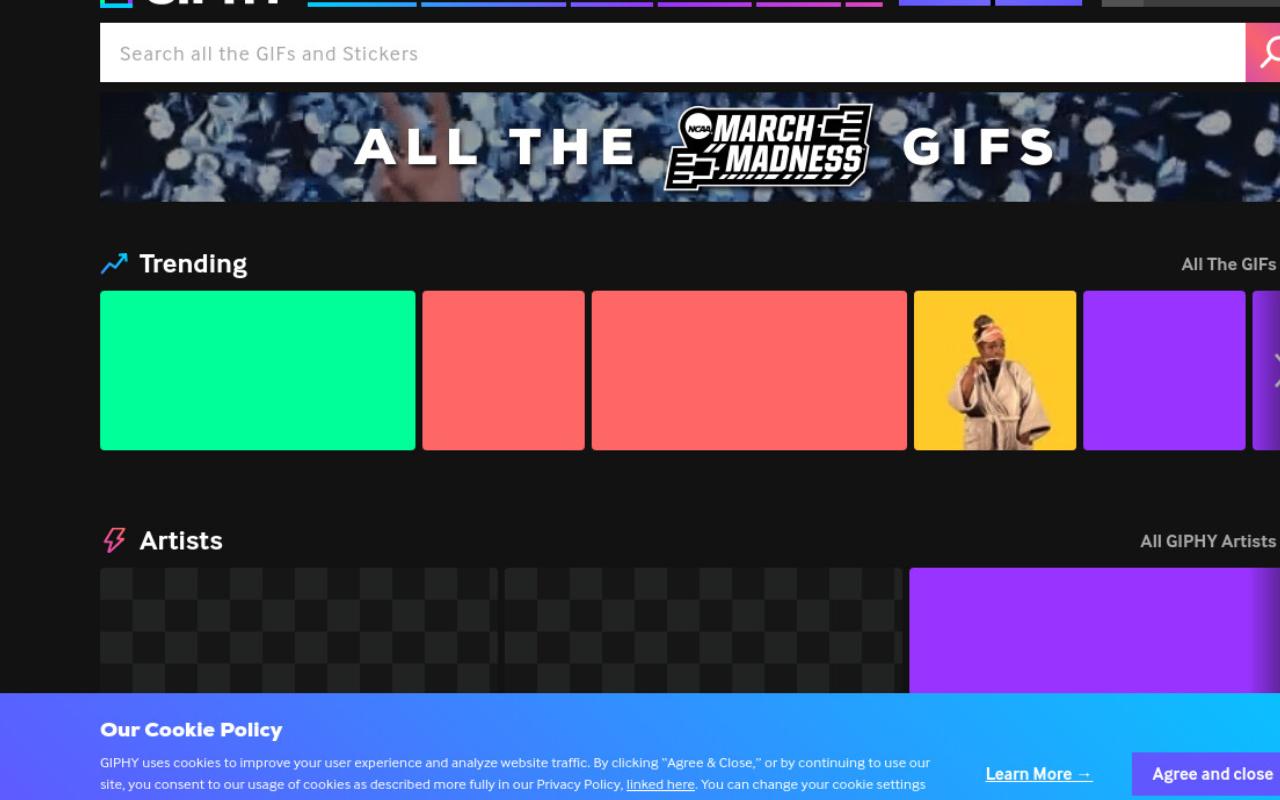Open the March Madness GIFs banner
Screen dimensions: 1280x800
(x=690, y=147)
